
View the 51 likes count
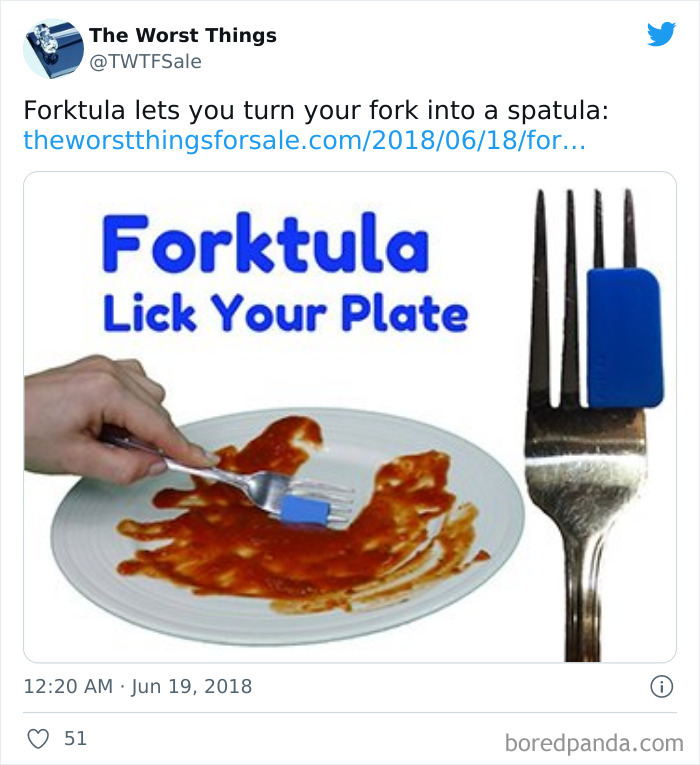point(76,739)
